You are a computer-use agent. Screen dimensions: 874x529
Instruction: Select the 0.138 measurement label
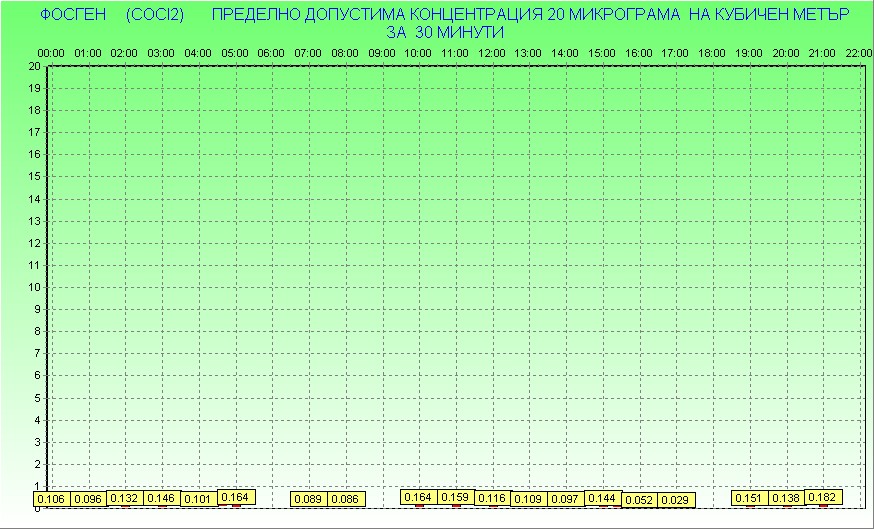tap(786, 498)
